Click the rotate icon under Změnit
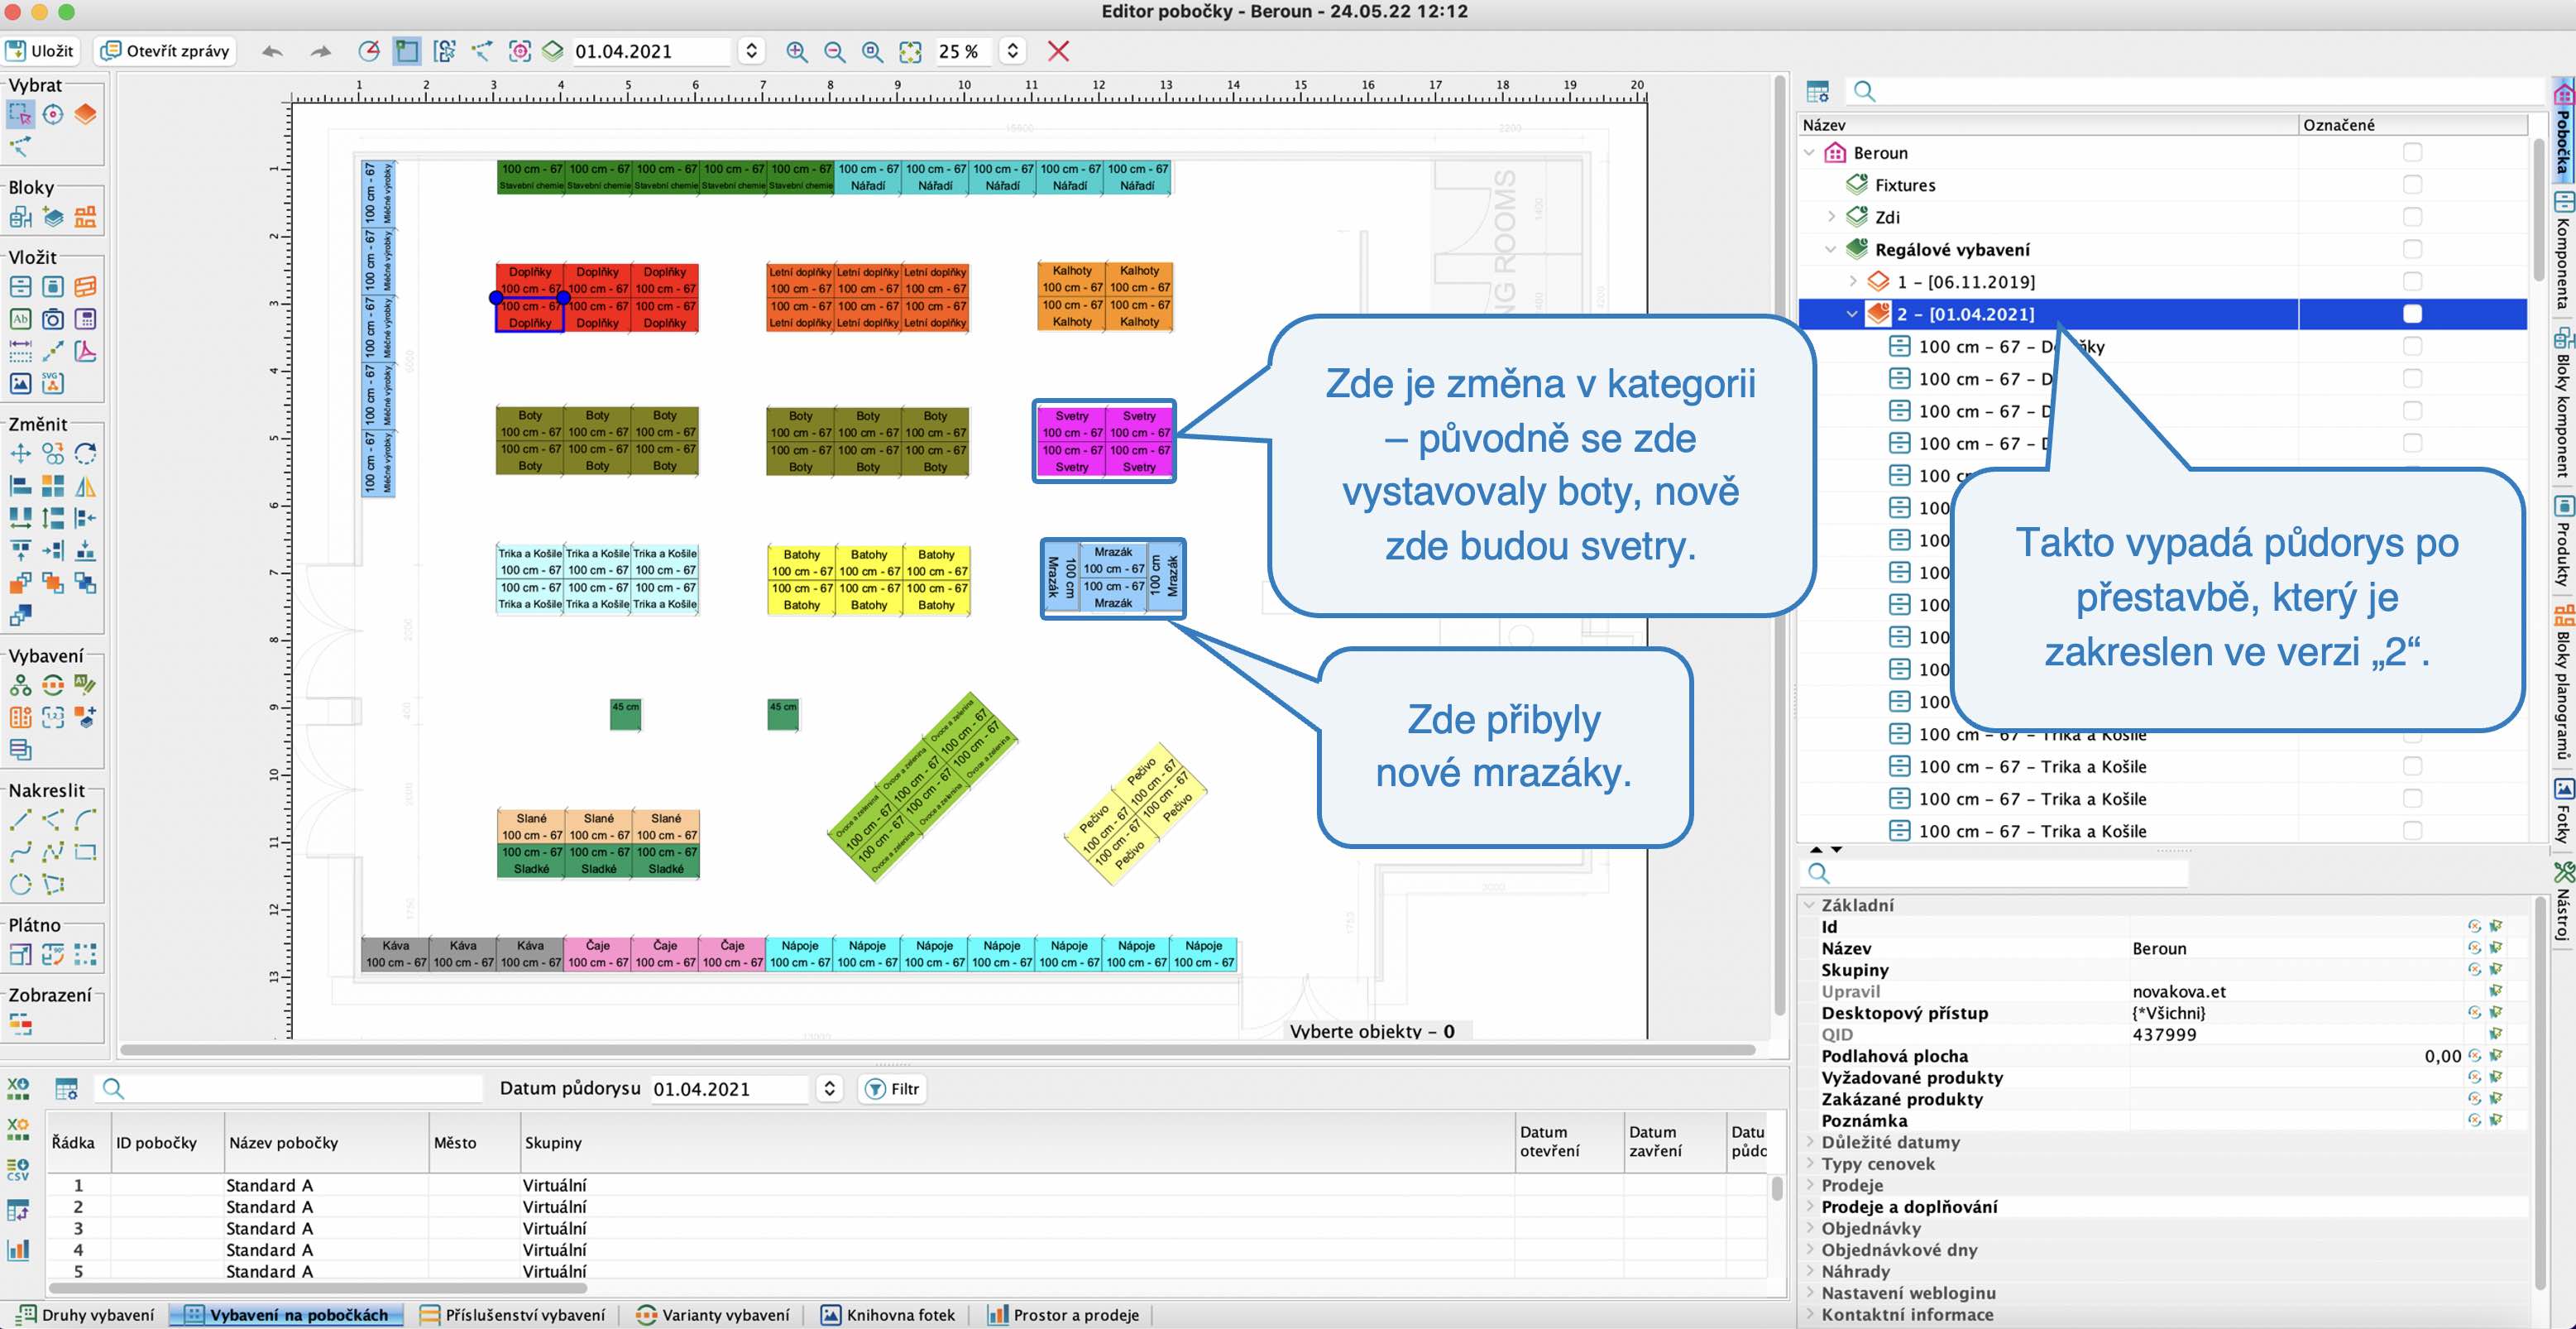Screen dimensions: 2576x1329 point(85,454)
